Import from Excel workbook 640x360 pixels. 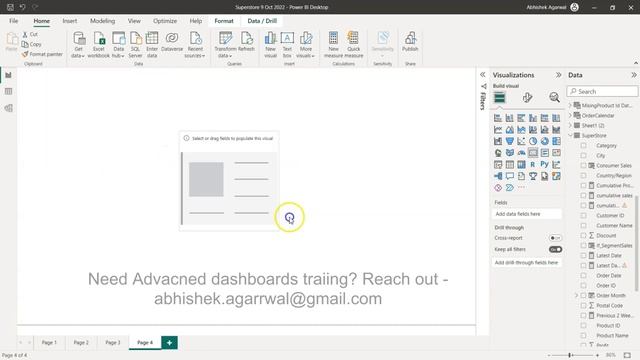click(x=99, y=45)
